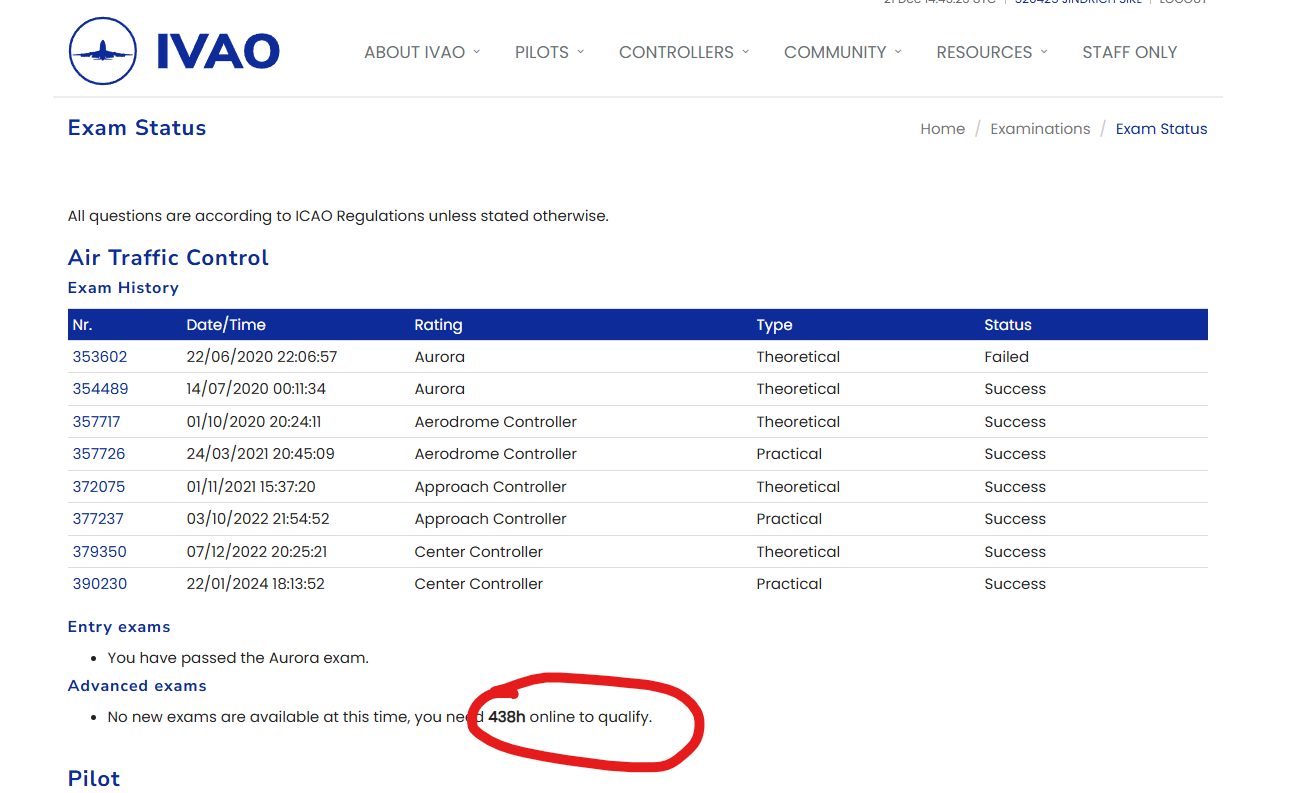Click the Air Traffic Control heading
The width and height of the screenshot is (1294, 793).
168,258
